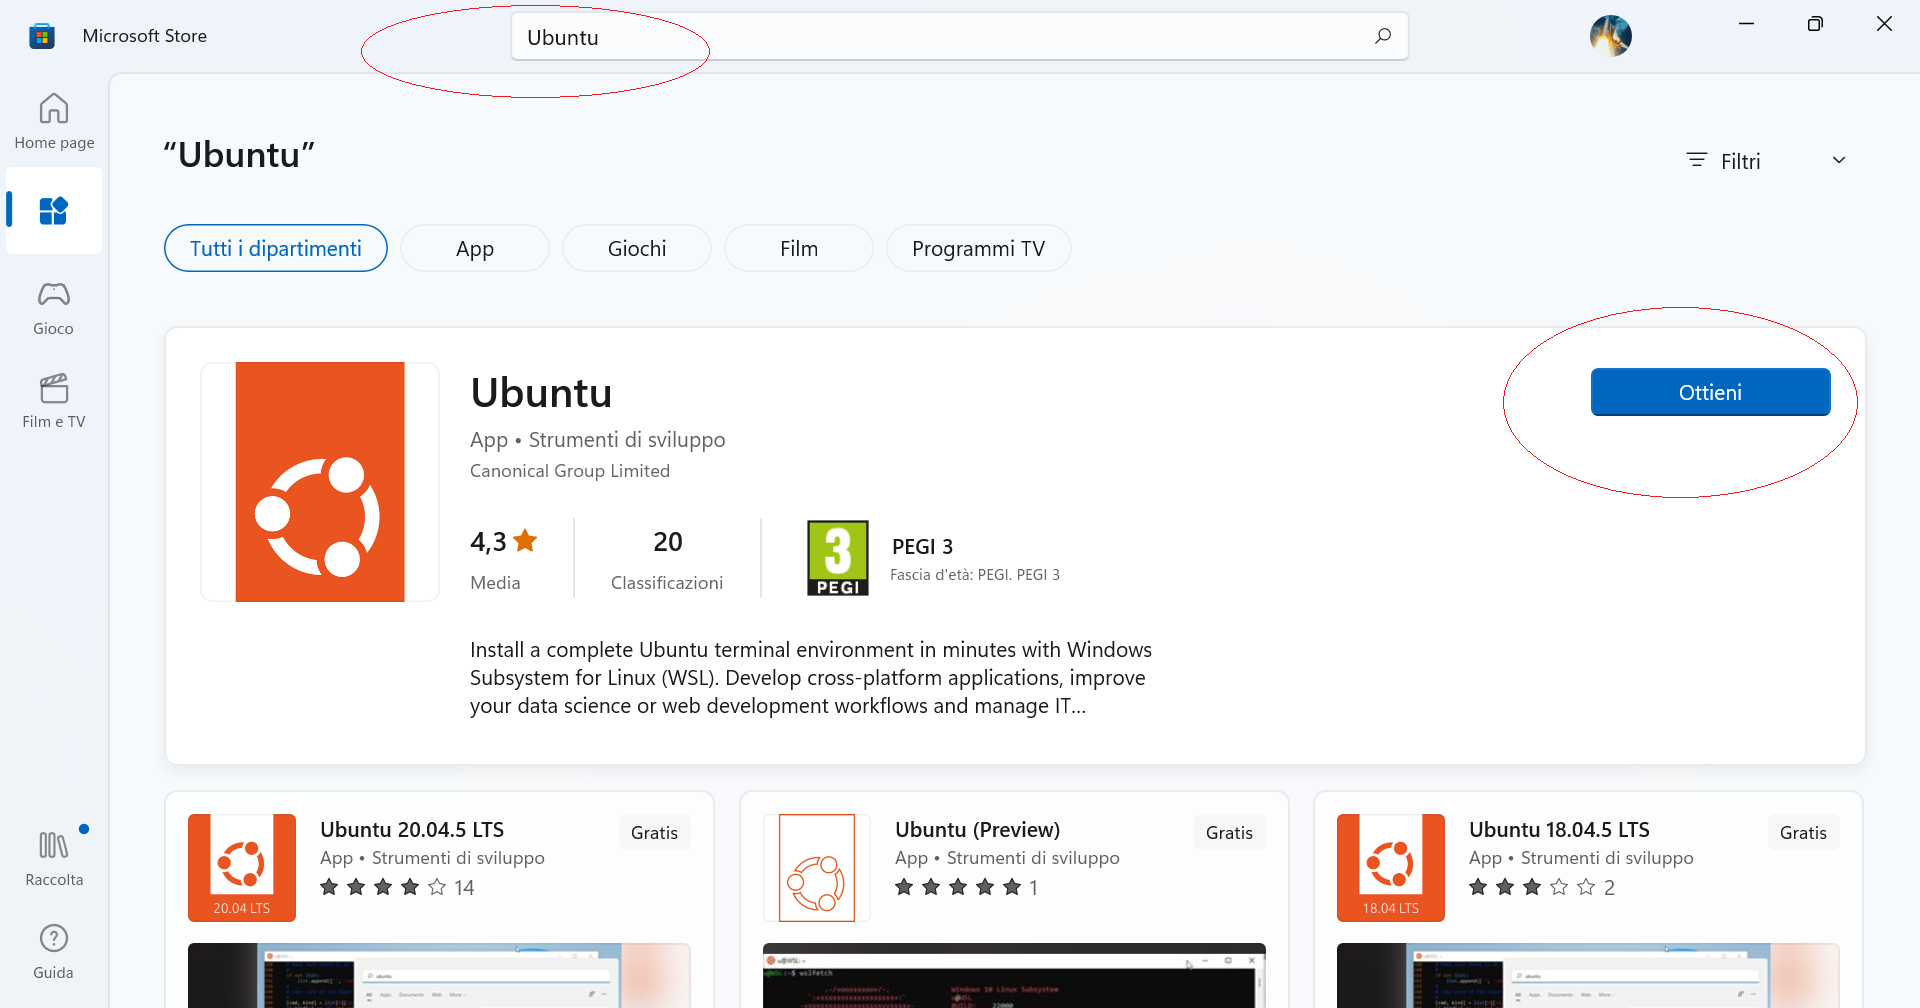Click the Canonical Group Limited publisher text

point(570,471)
